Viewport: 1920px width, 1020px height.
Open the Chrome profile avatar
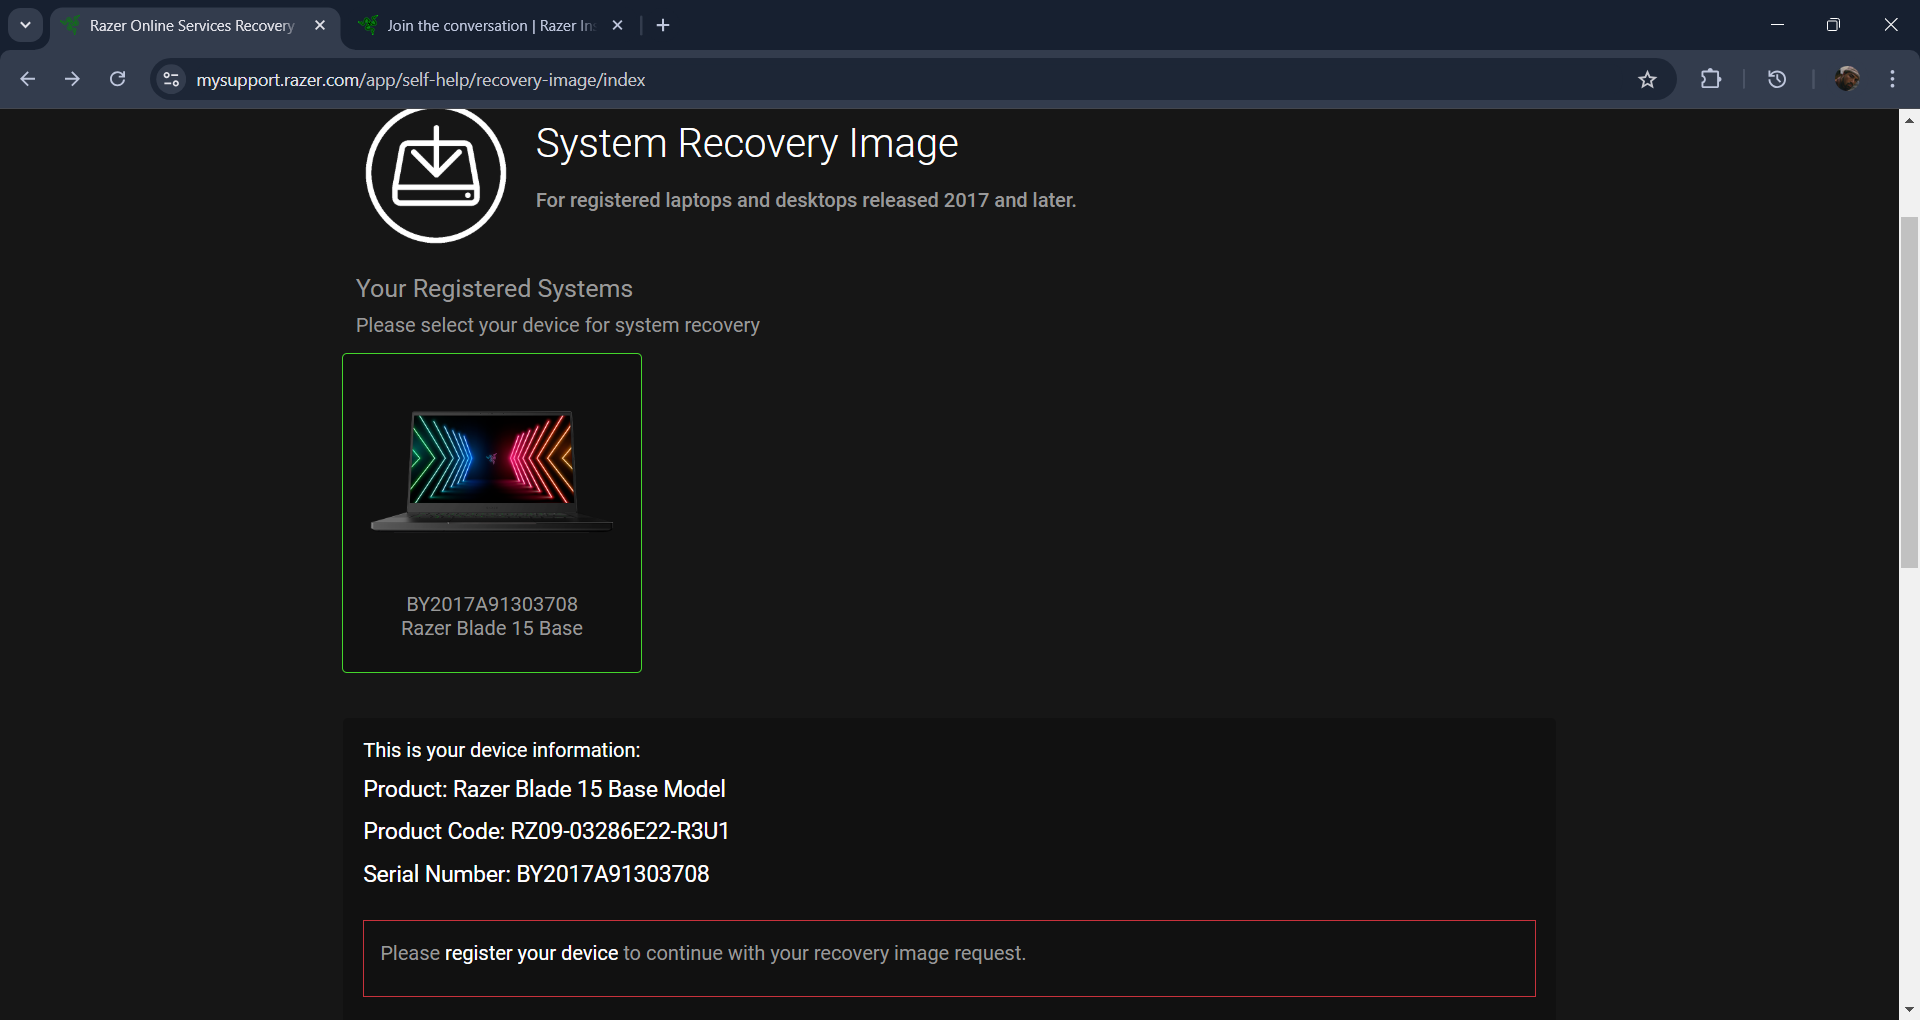point(1847,79)
